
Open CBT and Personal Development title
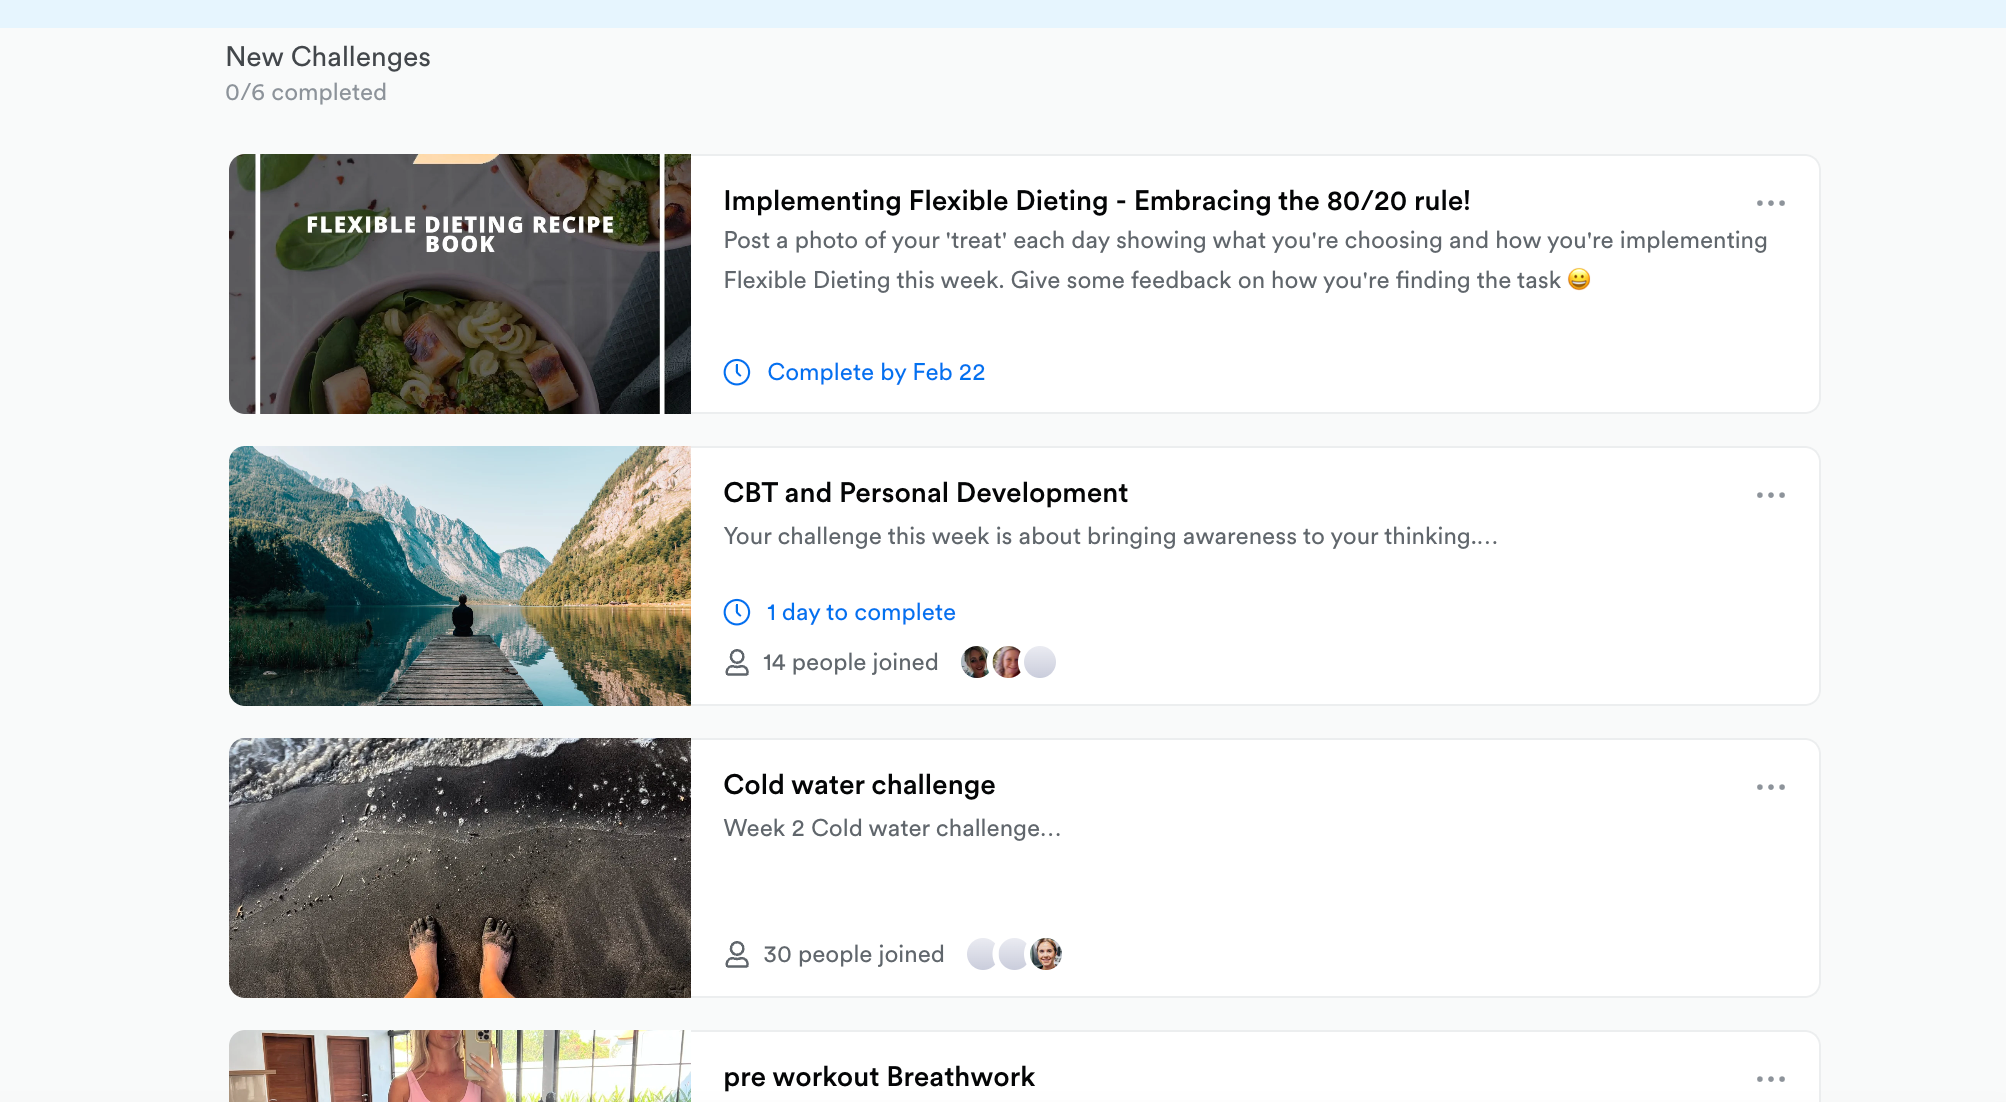pyautogui.click(x=925, y=493)
